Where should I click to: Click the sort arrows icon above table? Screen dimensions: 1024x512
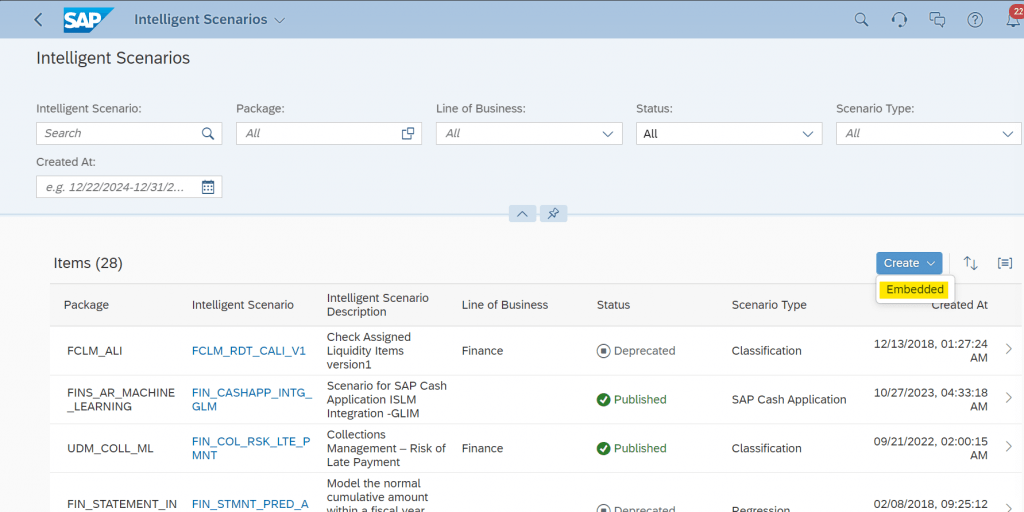(970, 263)
